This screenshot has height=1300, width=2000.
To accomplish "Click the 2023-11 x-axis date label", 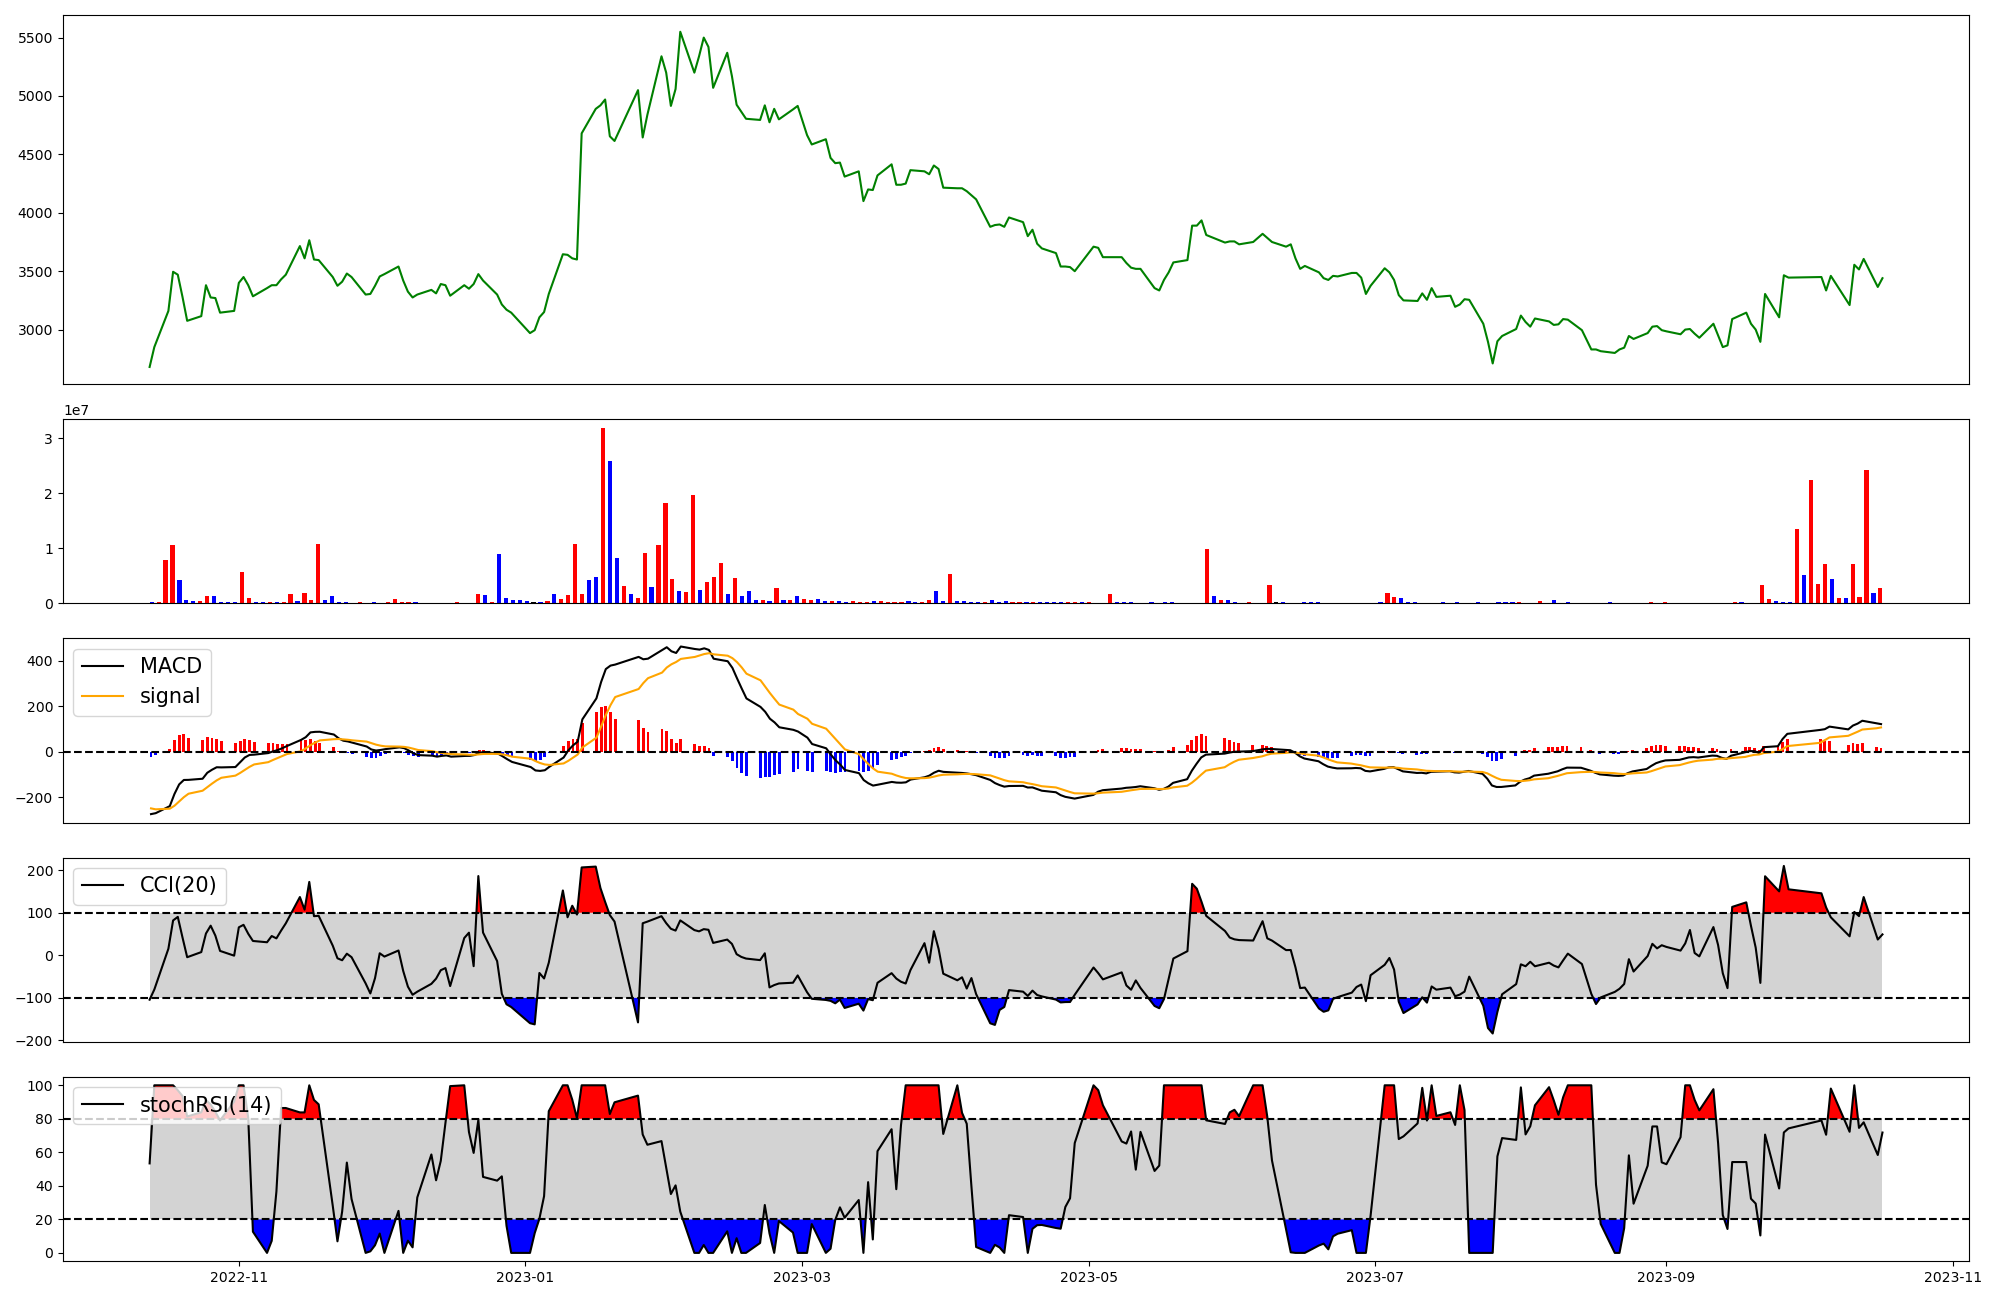I will [1952, 1277].
